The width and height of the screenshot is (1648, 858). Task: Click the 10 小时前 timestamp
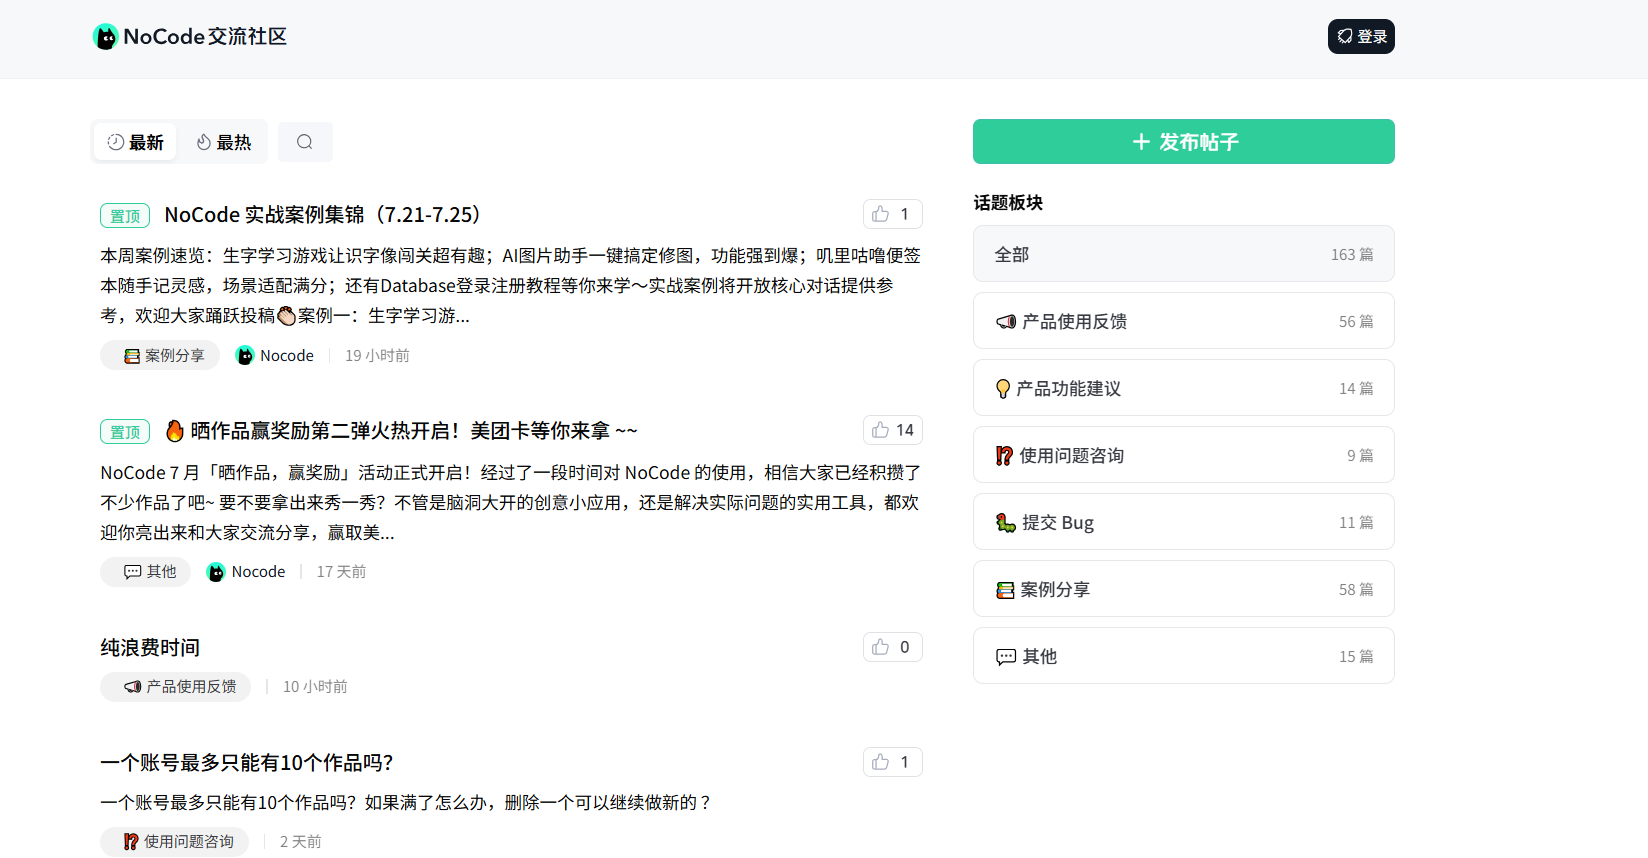315,687
